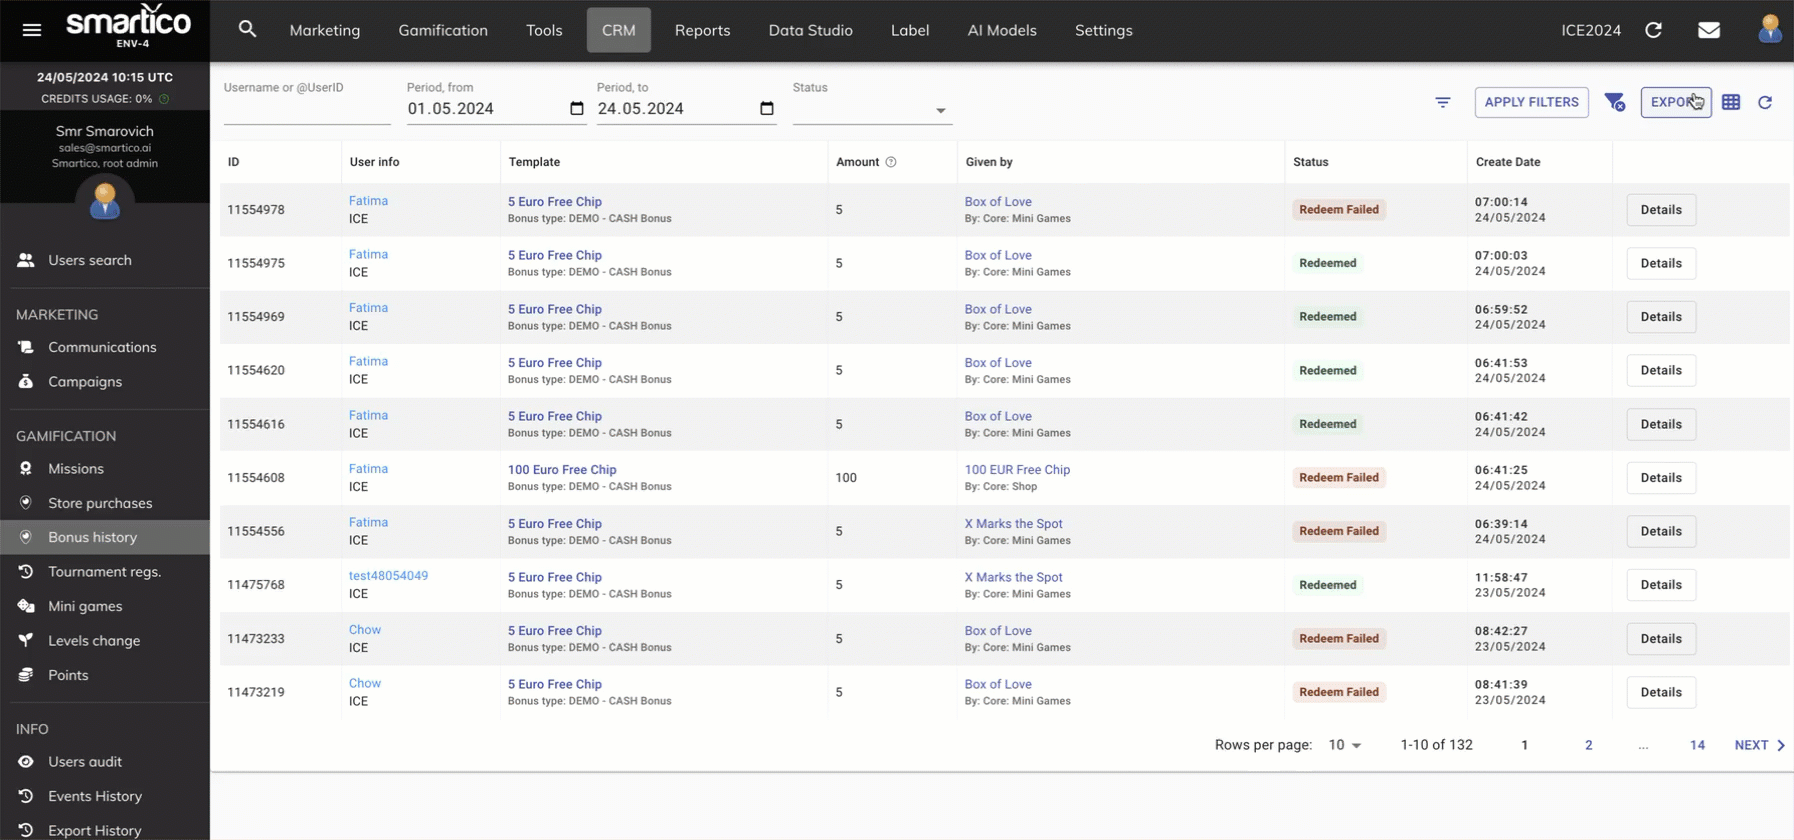Click the APPLY FILTERS button
Image resolution: width=1794 pixels, height=840 pixels.
(x=1531, y=102)
